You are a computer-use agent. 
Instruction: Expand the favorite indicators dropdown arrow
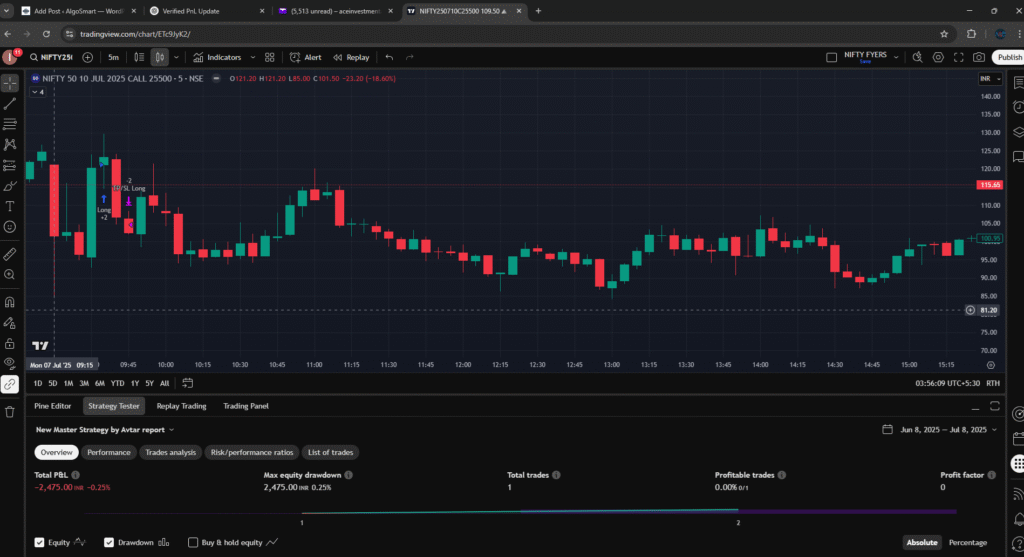253,57
